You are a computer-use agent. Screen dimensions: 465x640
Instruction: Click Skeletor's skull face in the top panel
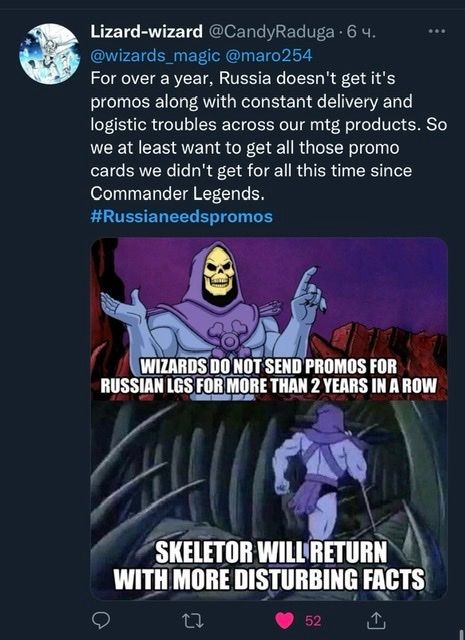219,271
